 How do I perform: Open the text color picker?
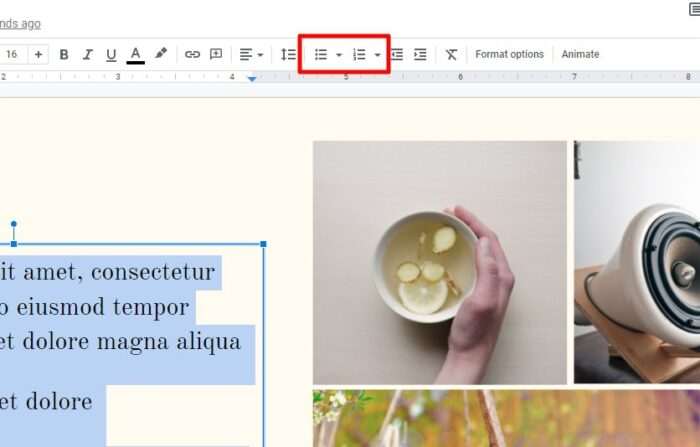[x=135, y=55]
